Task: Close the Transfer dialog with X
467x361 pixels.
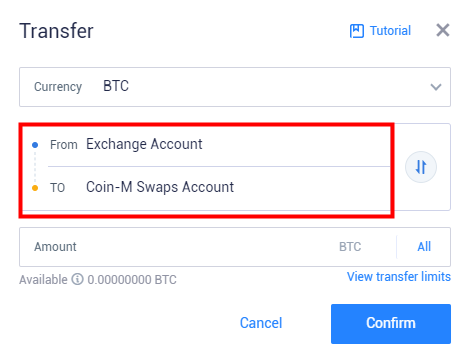Action: point(443,30)
